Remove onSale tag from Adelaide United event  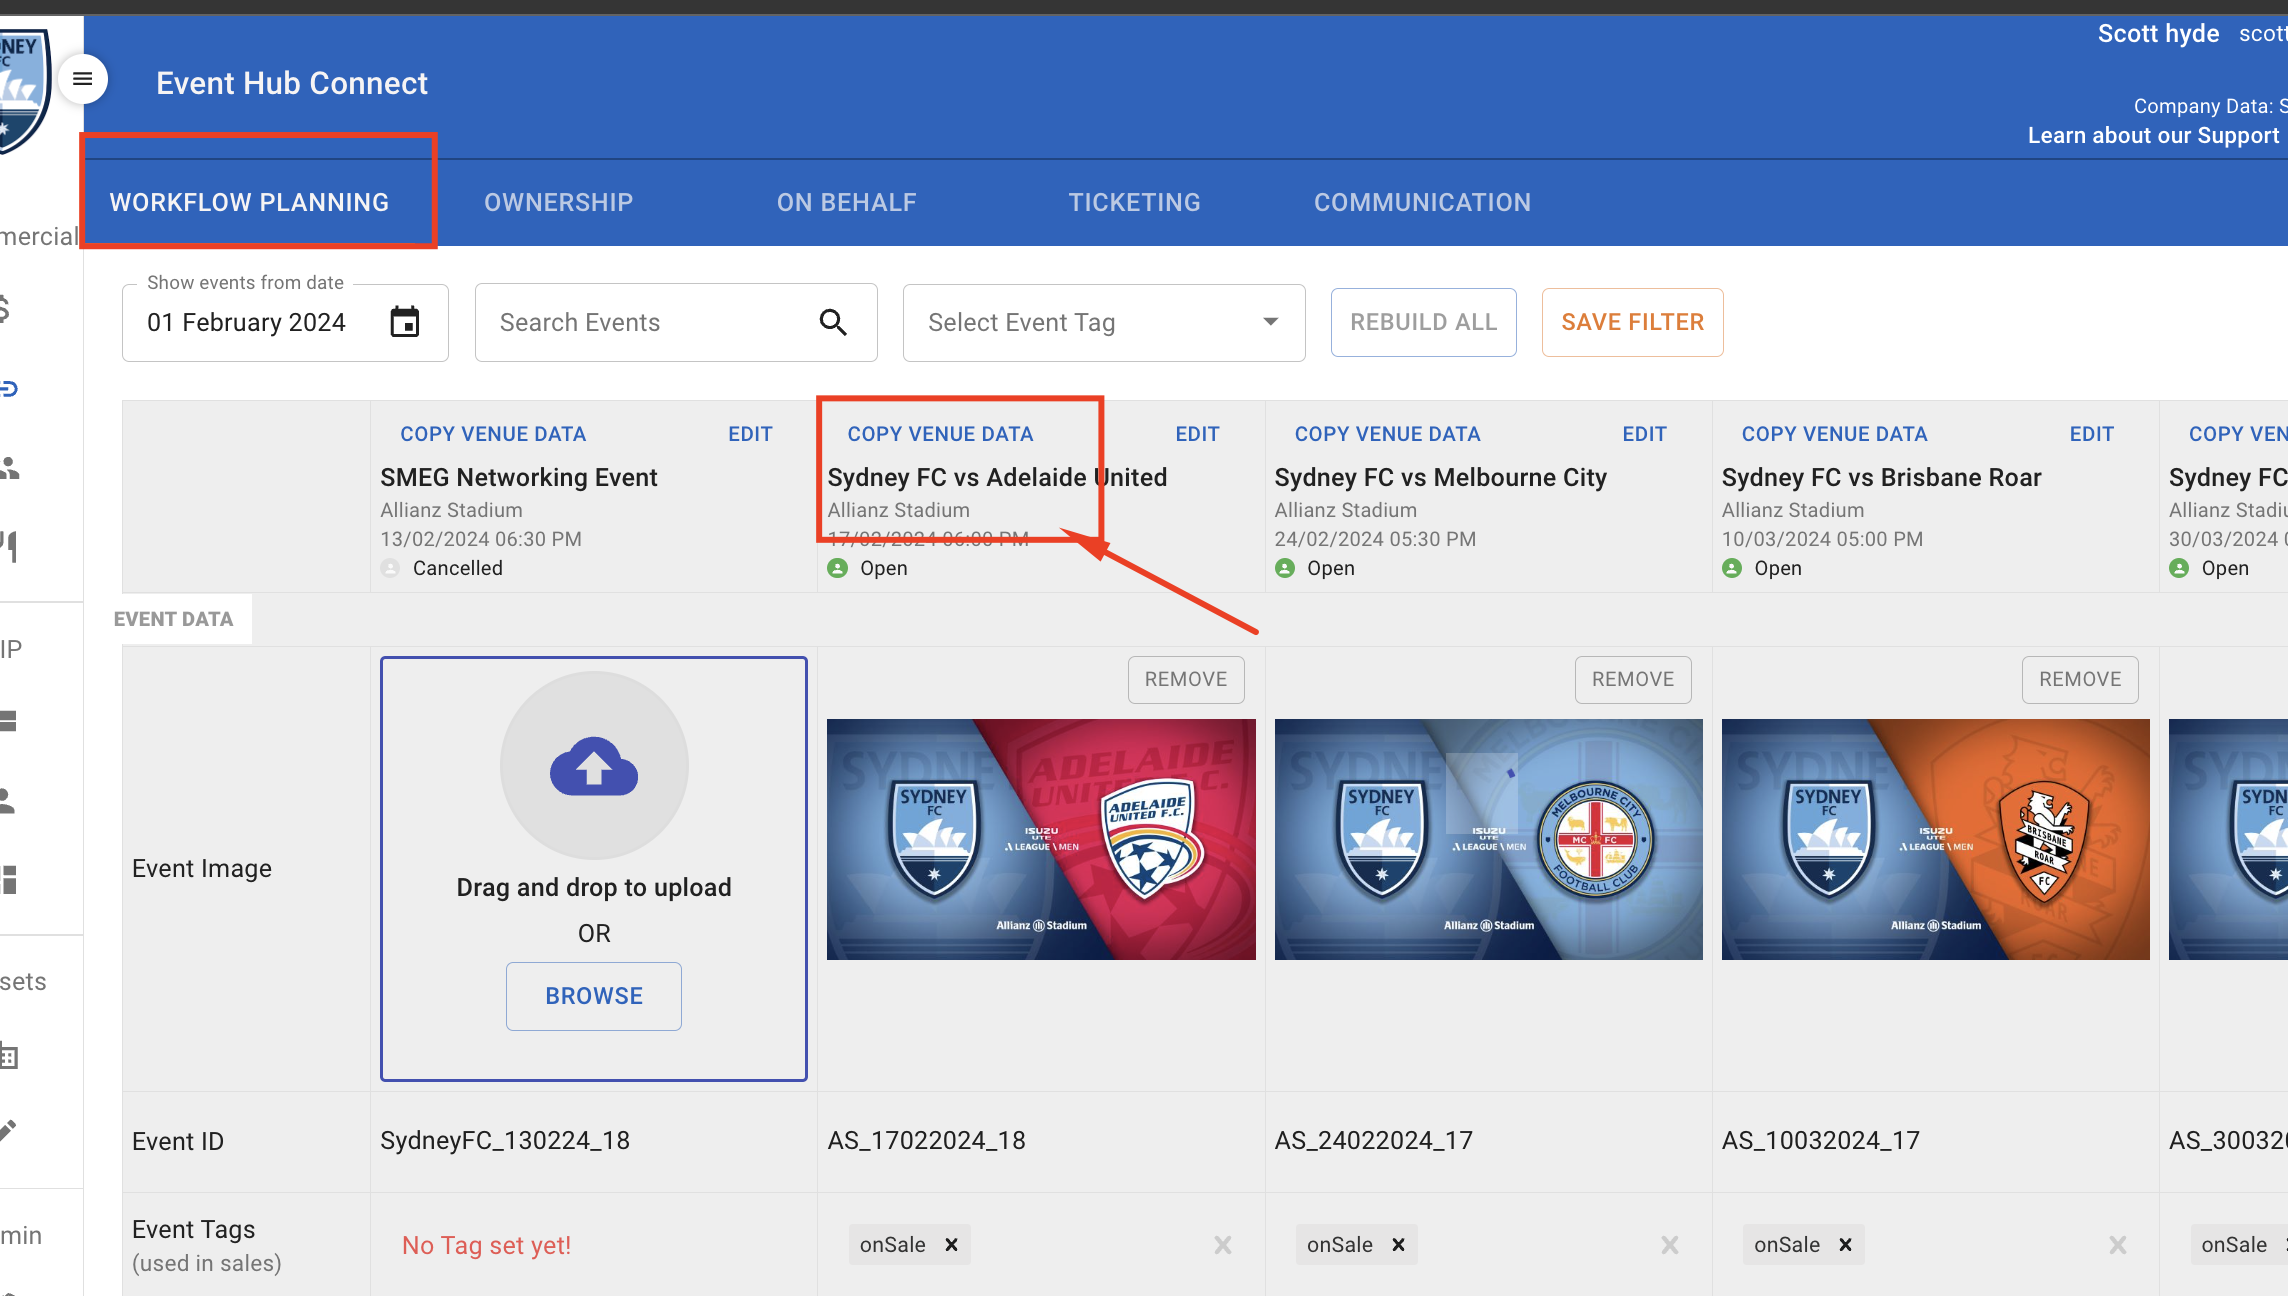pyautogui.click(x=952, y=1245)
